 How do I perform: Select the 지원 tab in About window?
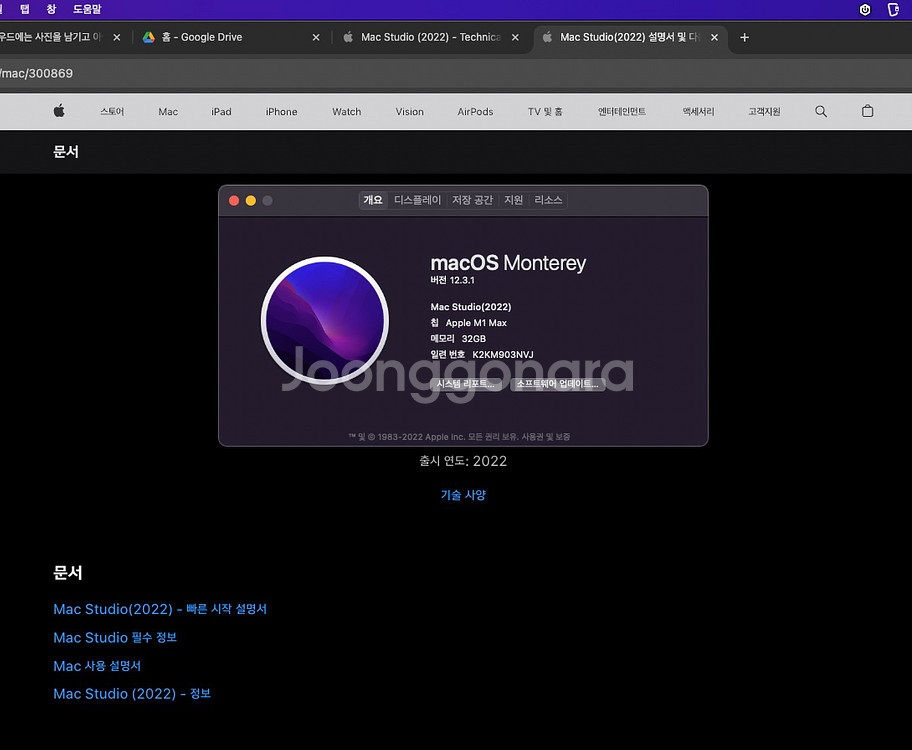[x=513, y=200]
